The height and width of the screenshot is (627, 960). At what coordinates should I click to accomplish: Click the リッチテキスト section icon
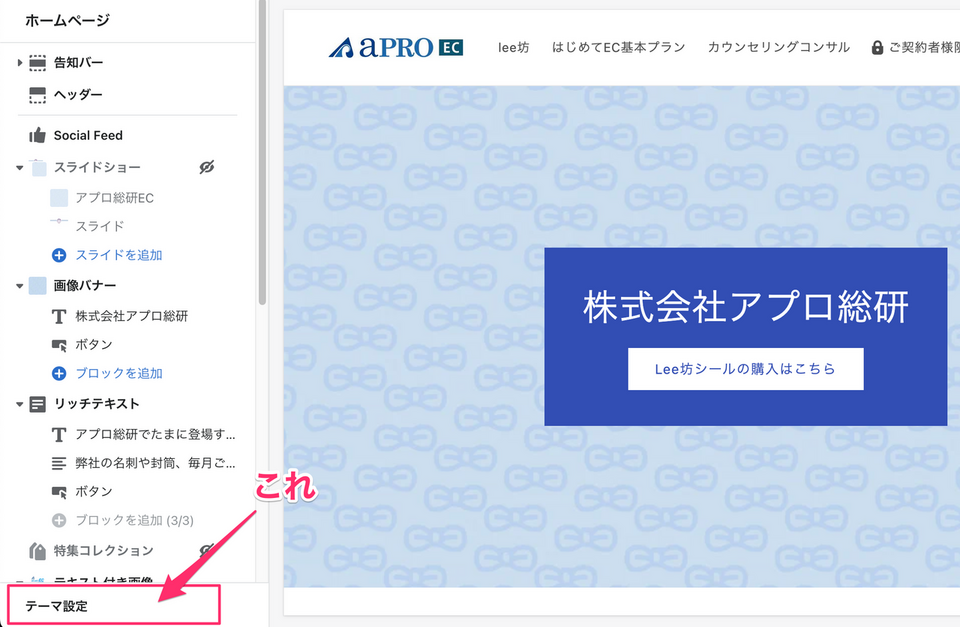point(37,404)
